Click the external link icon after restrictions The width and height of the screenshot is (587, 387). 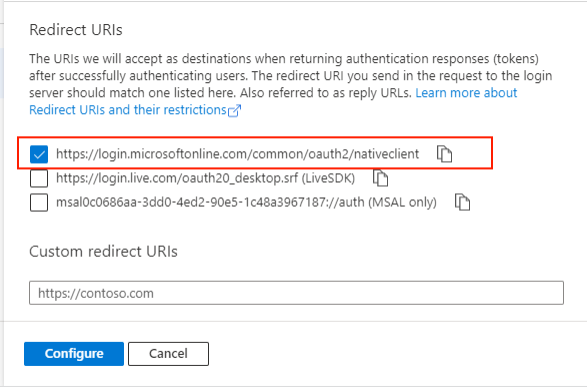(234, 111)
